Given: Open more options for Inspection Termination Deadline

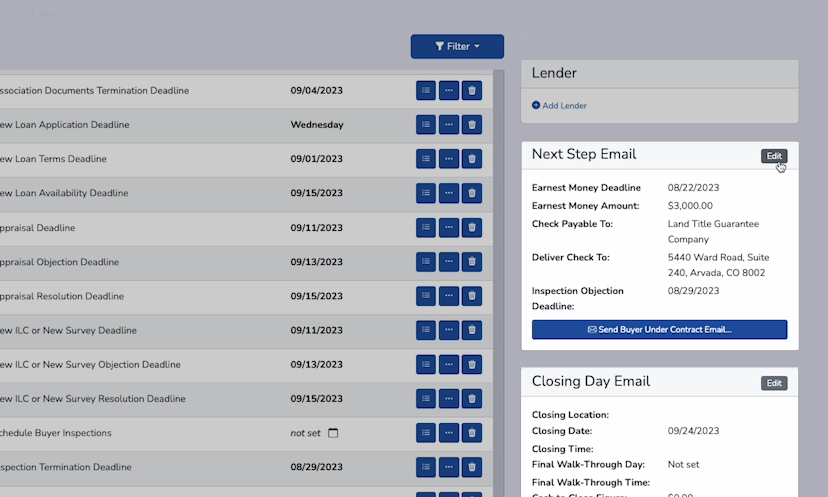Looking at the screenshot, I should tap(449, 467).
